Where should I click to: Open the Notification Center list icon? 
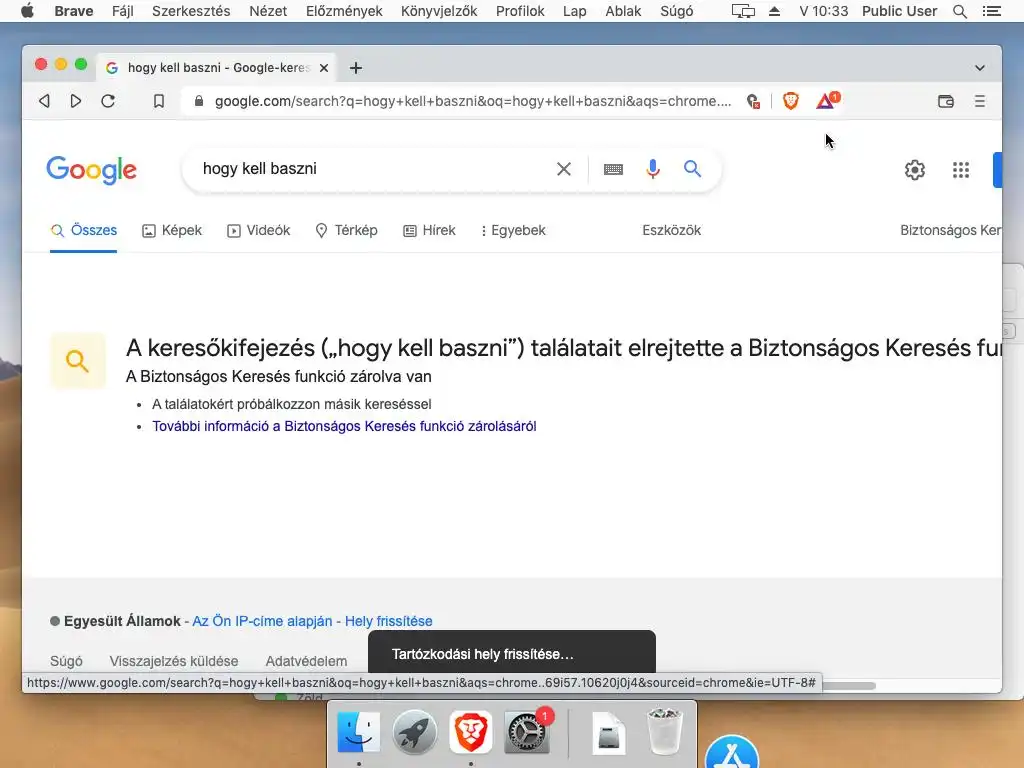992,11
